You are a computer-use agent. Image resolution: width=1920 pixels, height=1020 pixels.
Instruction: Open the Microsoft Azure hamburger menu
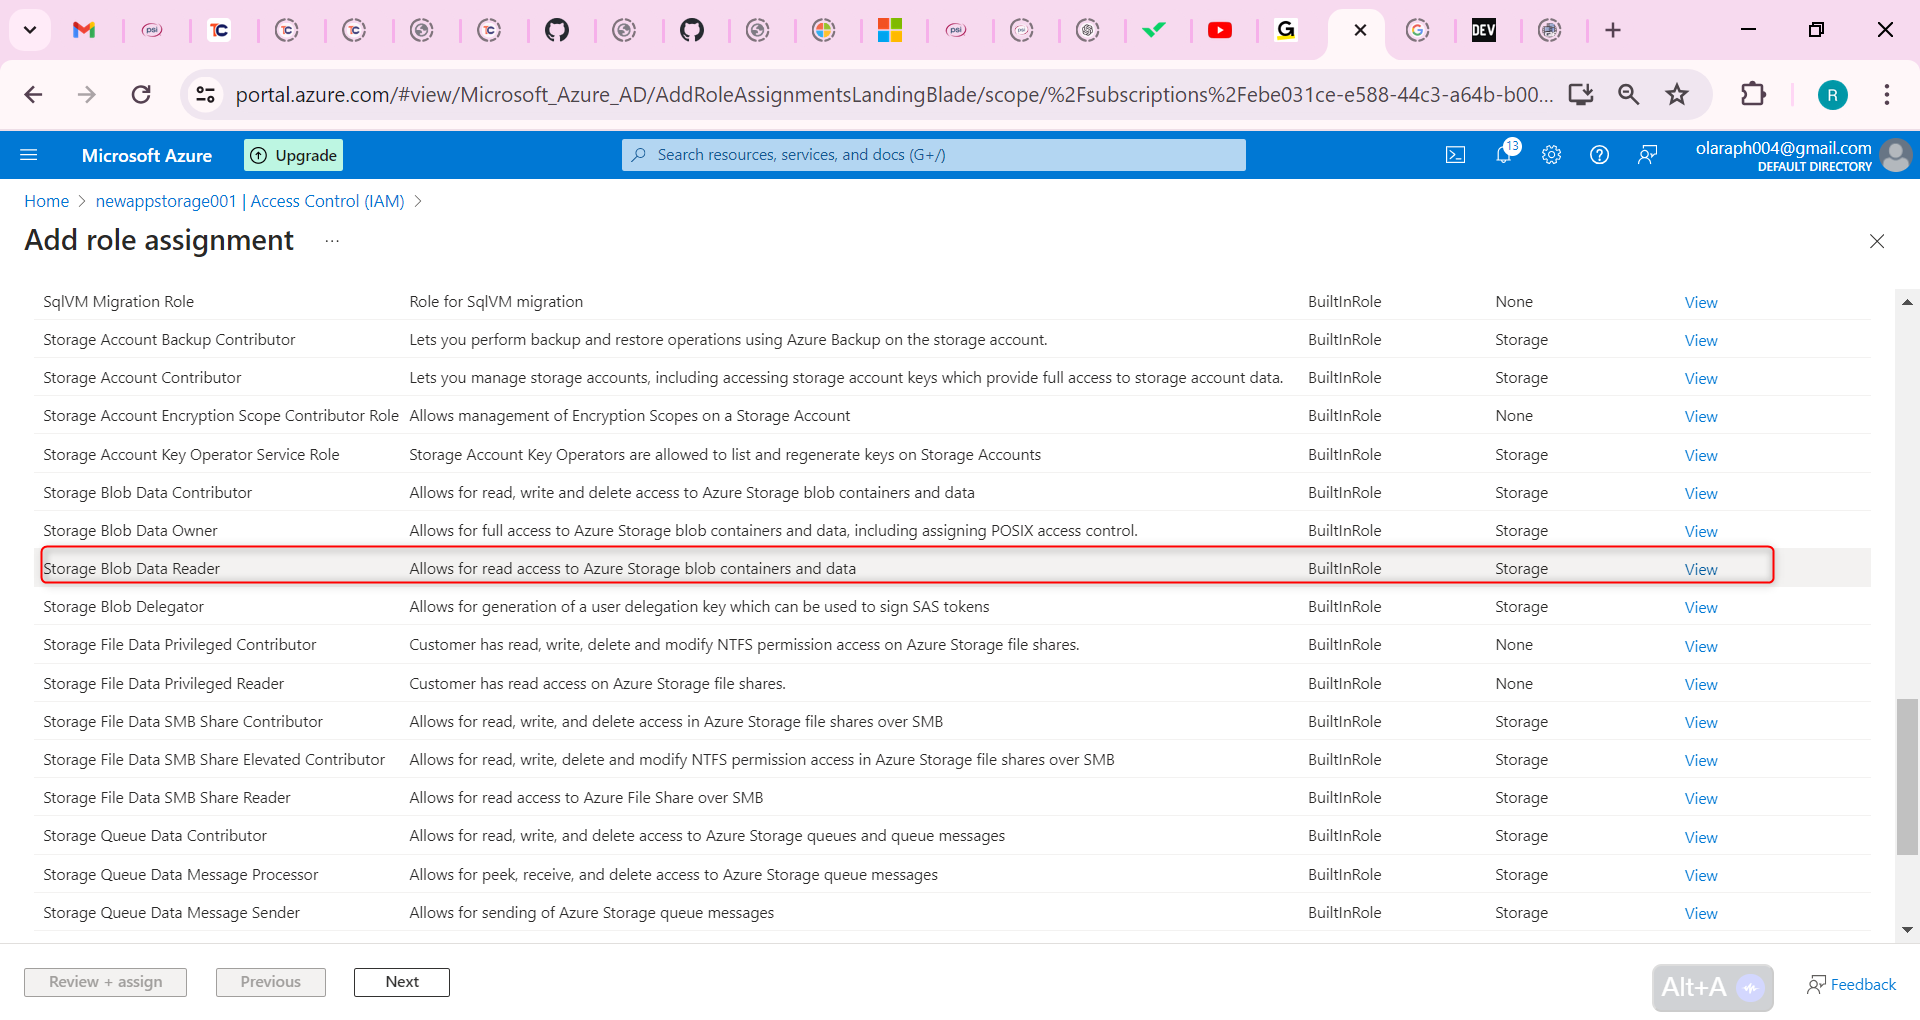tap(29, 154)
